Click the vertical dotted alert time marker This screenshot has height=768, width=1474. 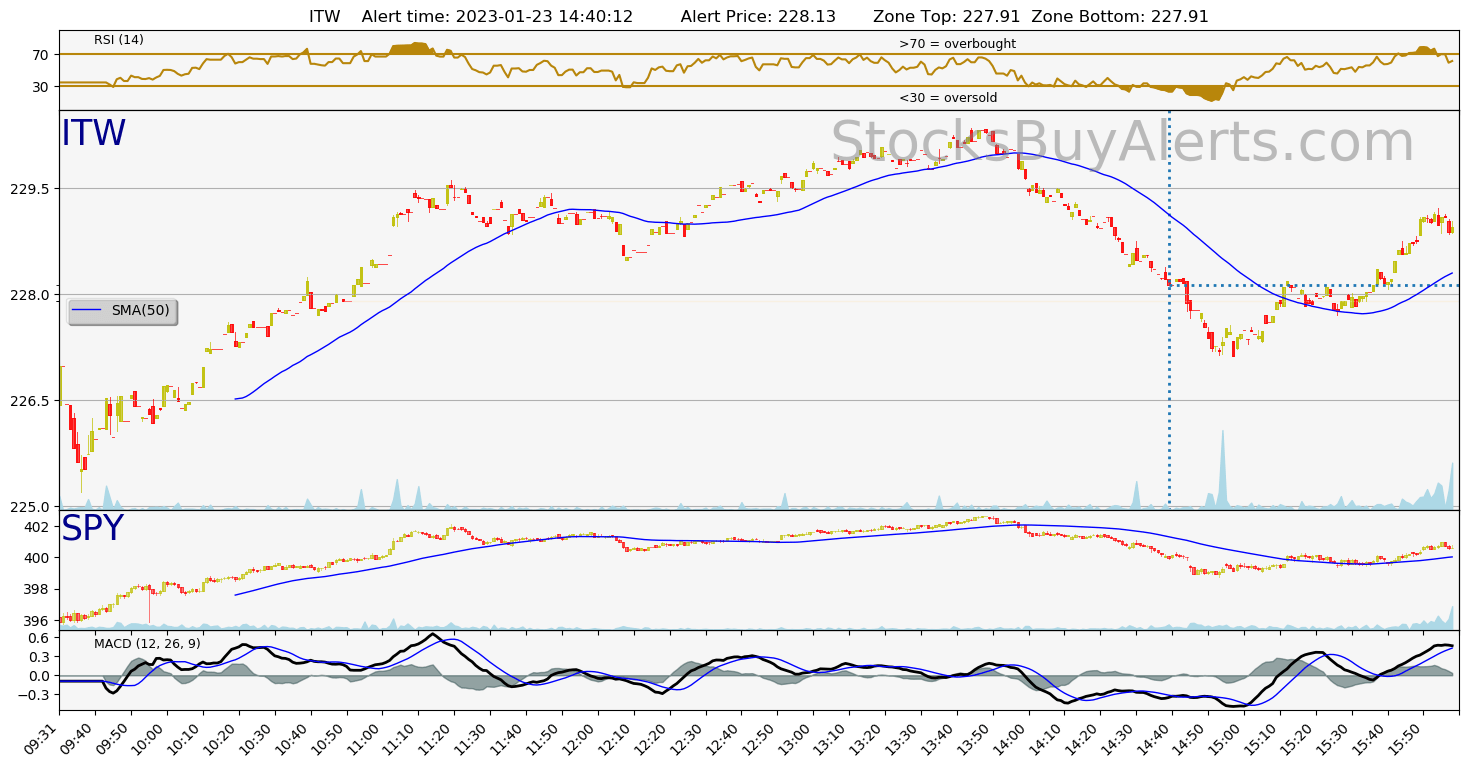click(x=1169, y=310)
